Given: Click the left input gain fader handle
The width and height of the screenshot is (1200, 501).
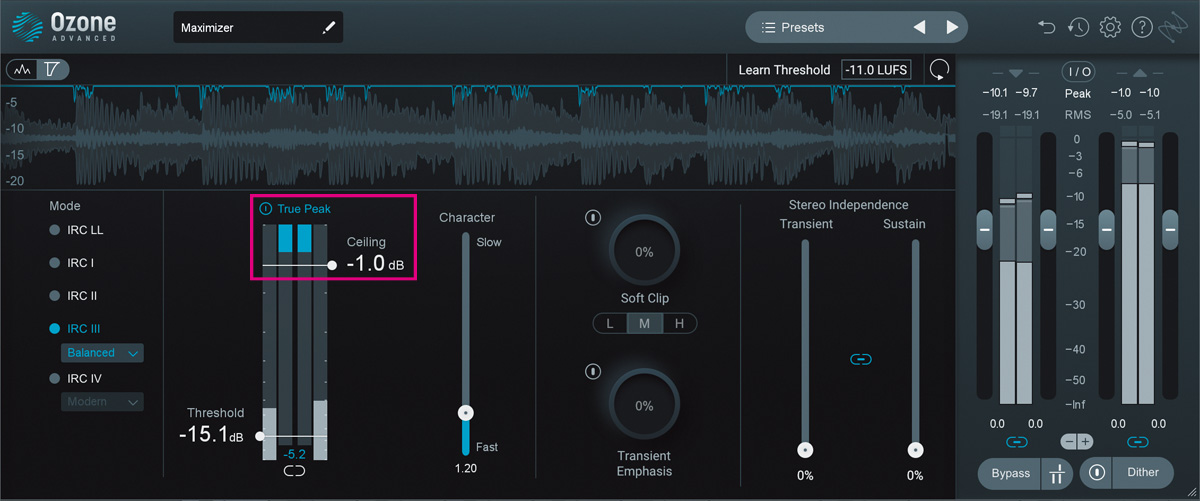Looking at the screenshot, I should [x=984, y=229].
